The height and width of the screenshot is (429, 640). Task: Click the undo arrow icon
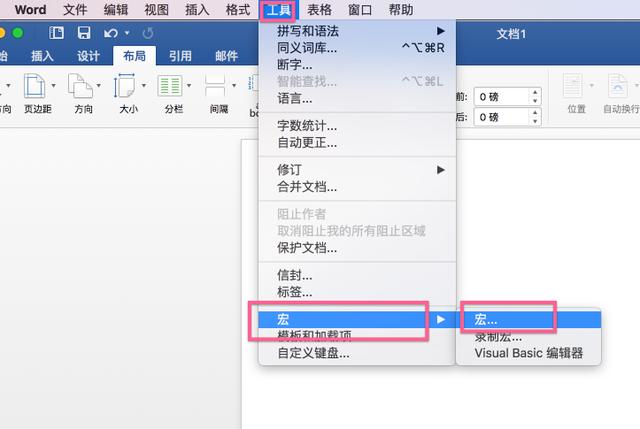[111, 33]
